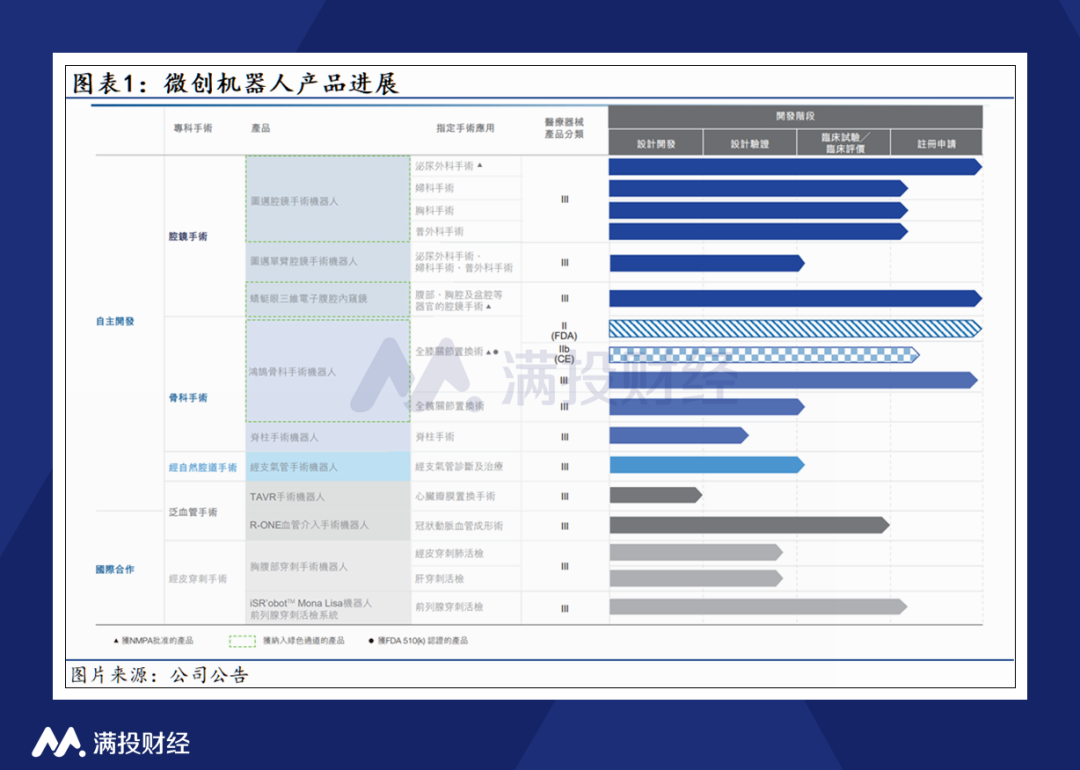Image resolution: width=1080 pixels, height=770 pixels.
Task: Click the 鴻鵠骨科手術機器人 product cell
Action: pos(328,371)
